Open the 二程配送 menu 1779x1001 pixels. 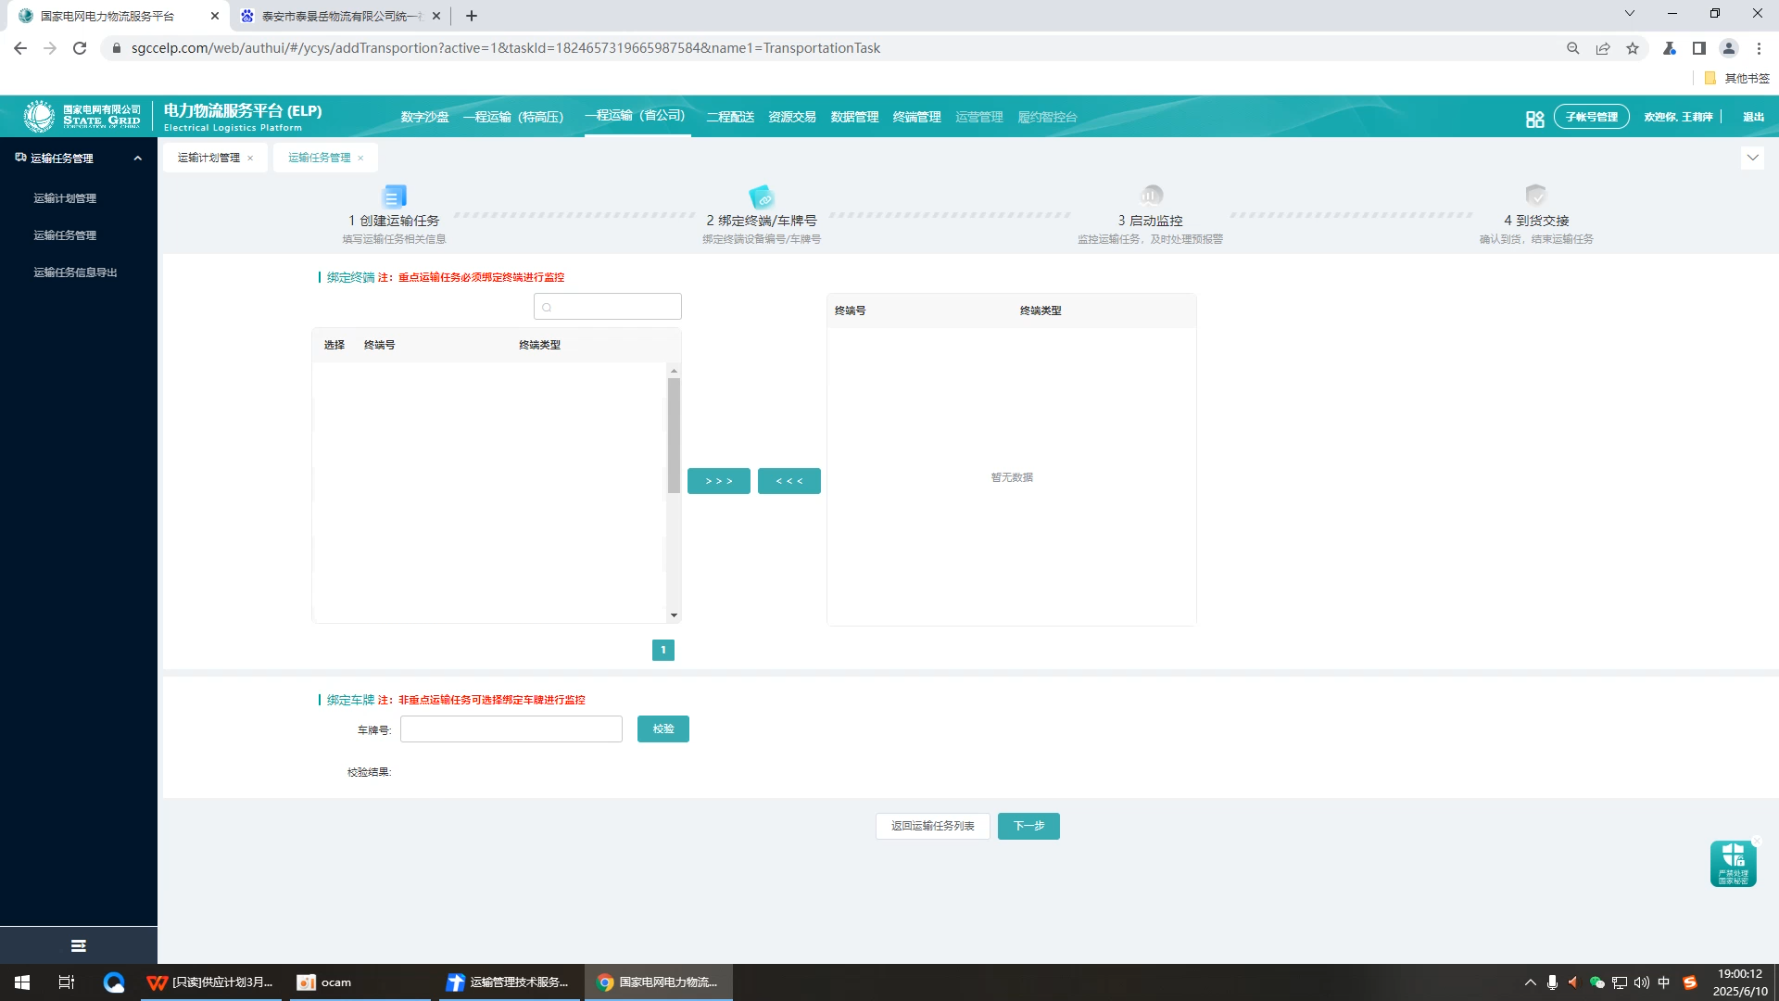pyautogui.click(x=729, y=117)
